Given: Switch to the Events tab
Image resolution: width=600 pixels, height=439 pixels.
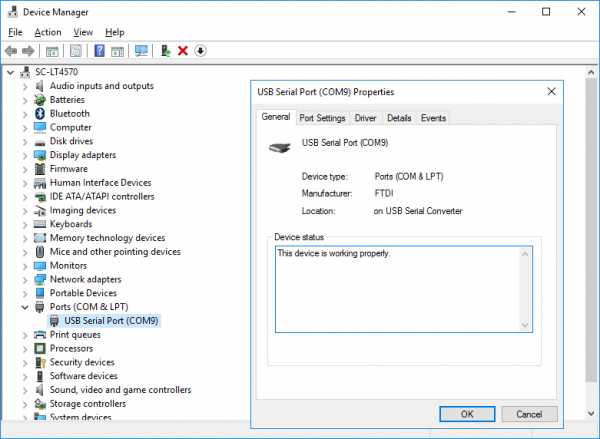Looking at the screenshot, I should 433,118.
